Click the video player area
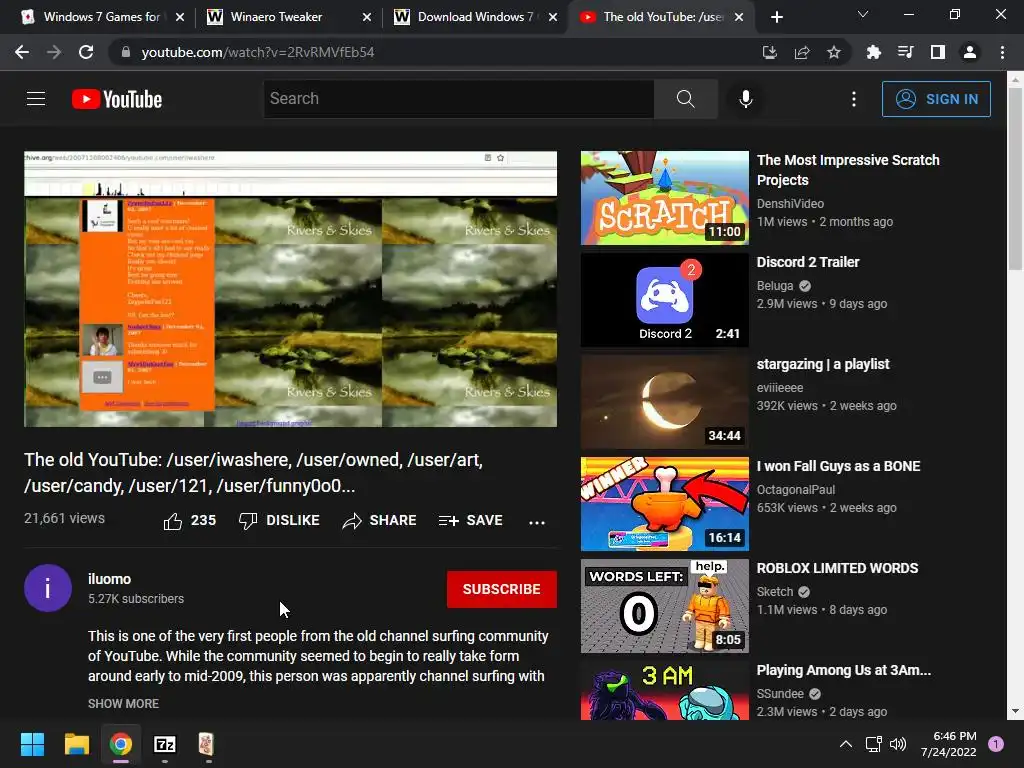Image resolution: width=1024 pixels, height=768 pixels. click(x=291, y=289)
